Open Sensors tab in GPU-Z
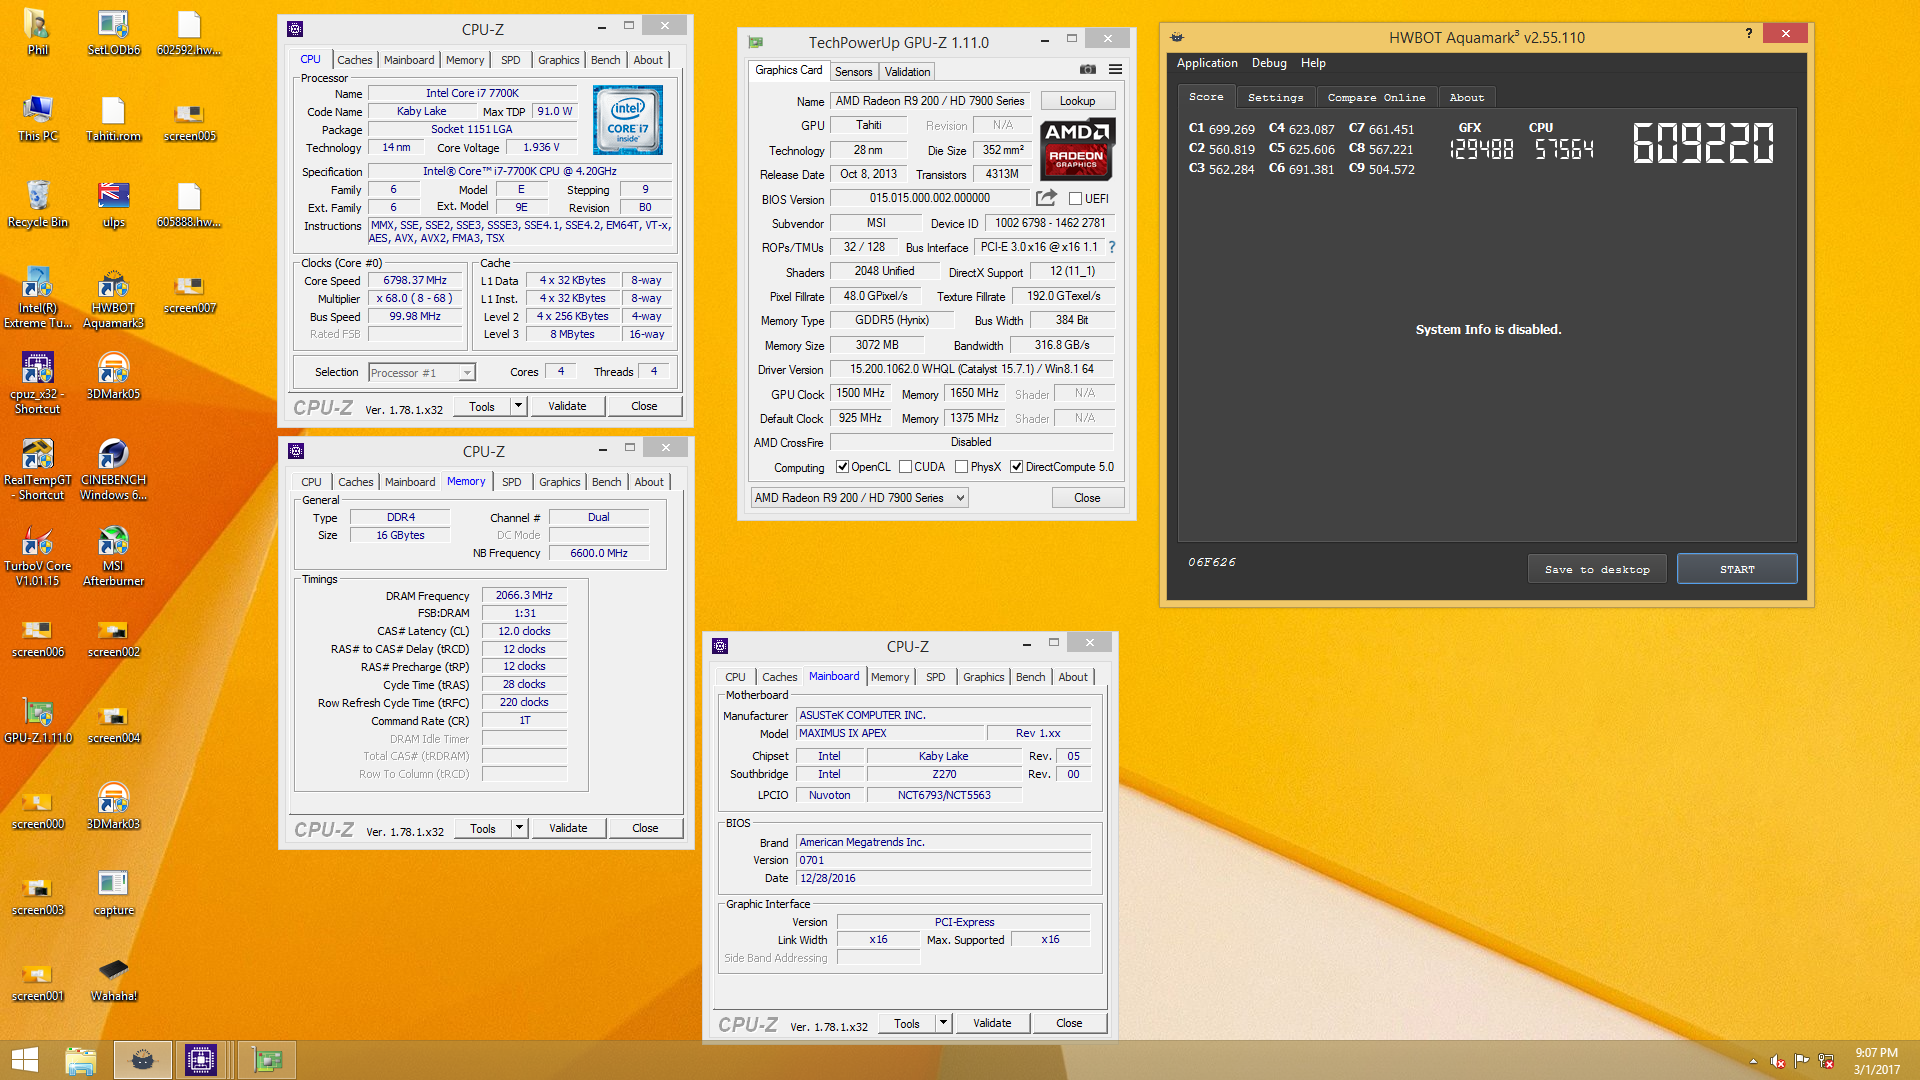Image resolution: width=1920 pixels, height=1080 pixels. 853,72
